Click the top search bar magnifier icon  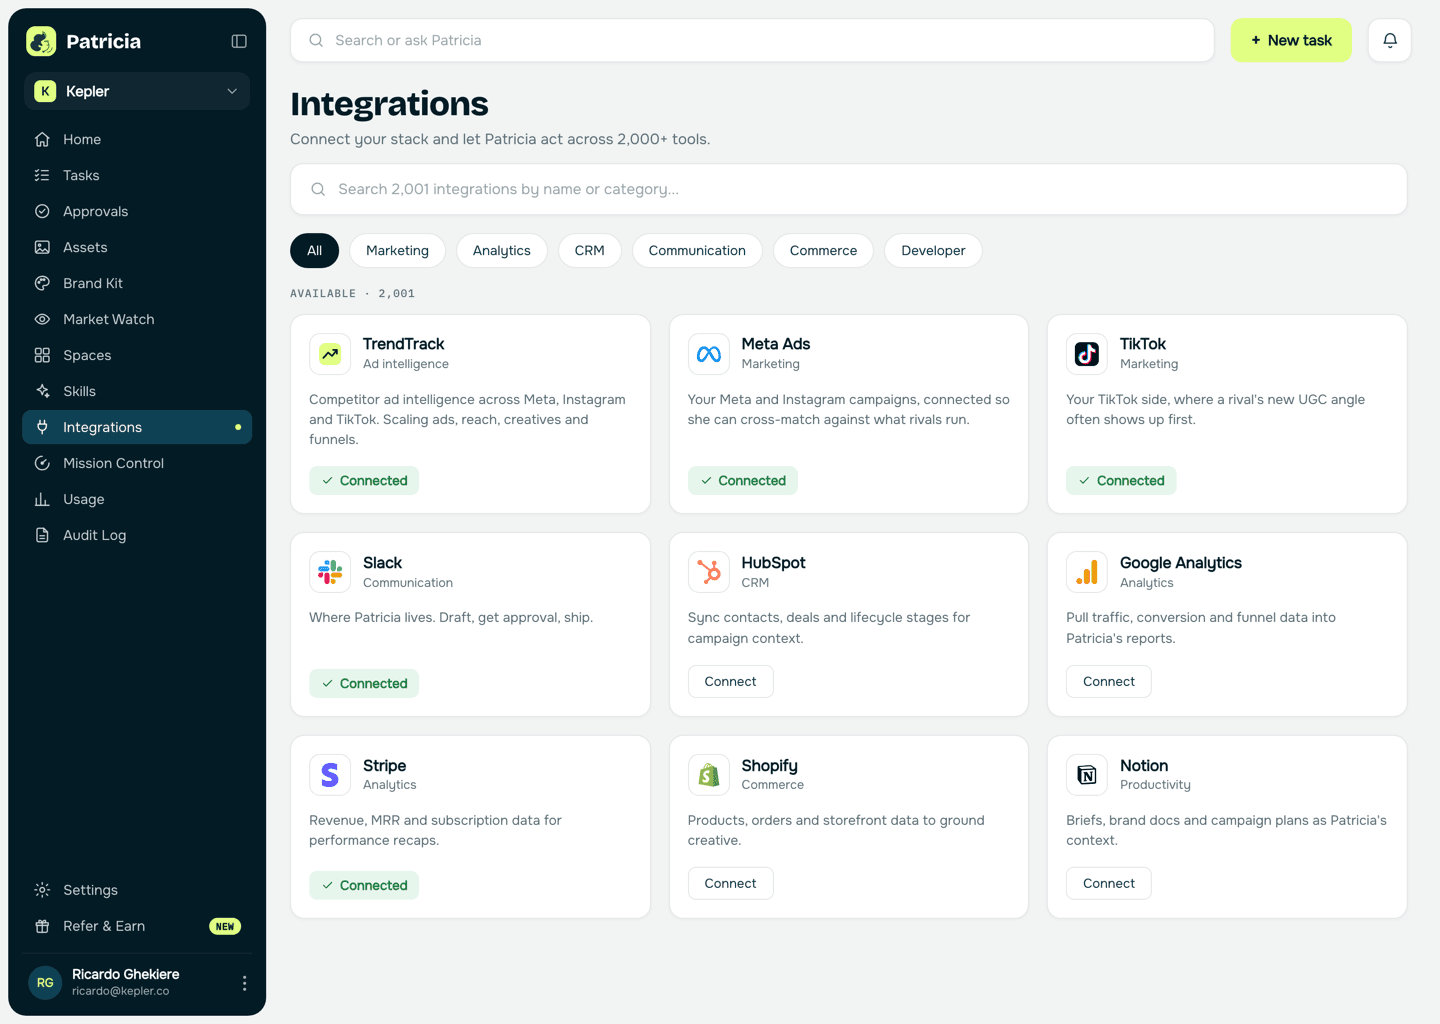(x=316, y=40)
